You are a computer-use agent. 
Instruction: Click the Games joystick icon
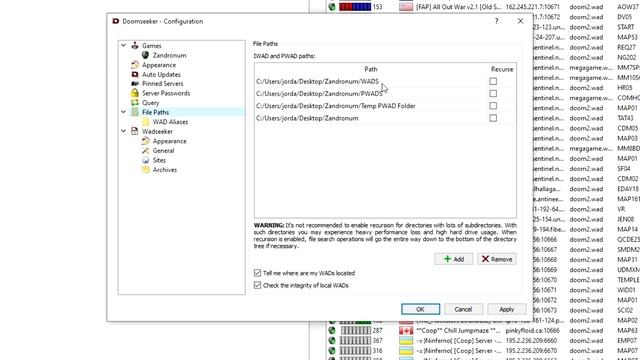[135, 46]
